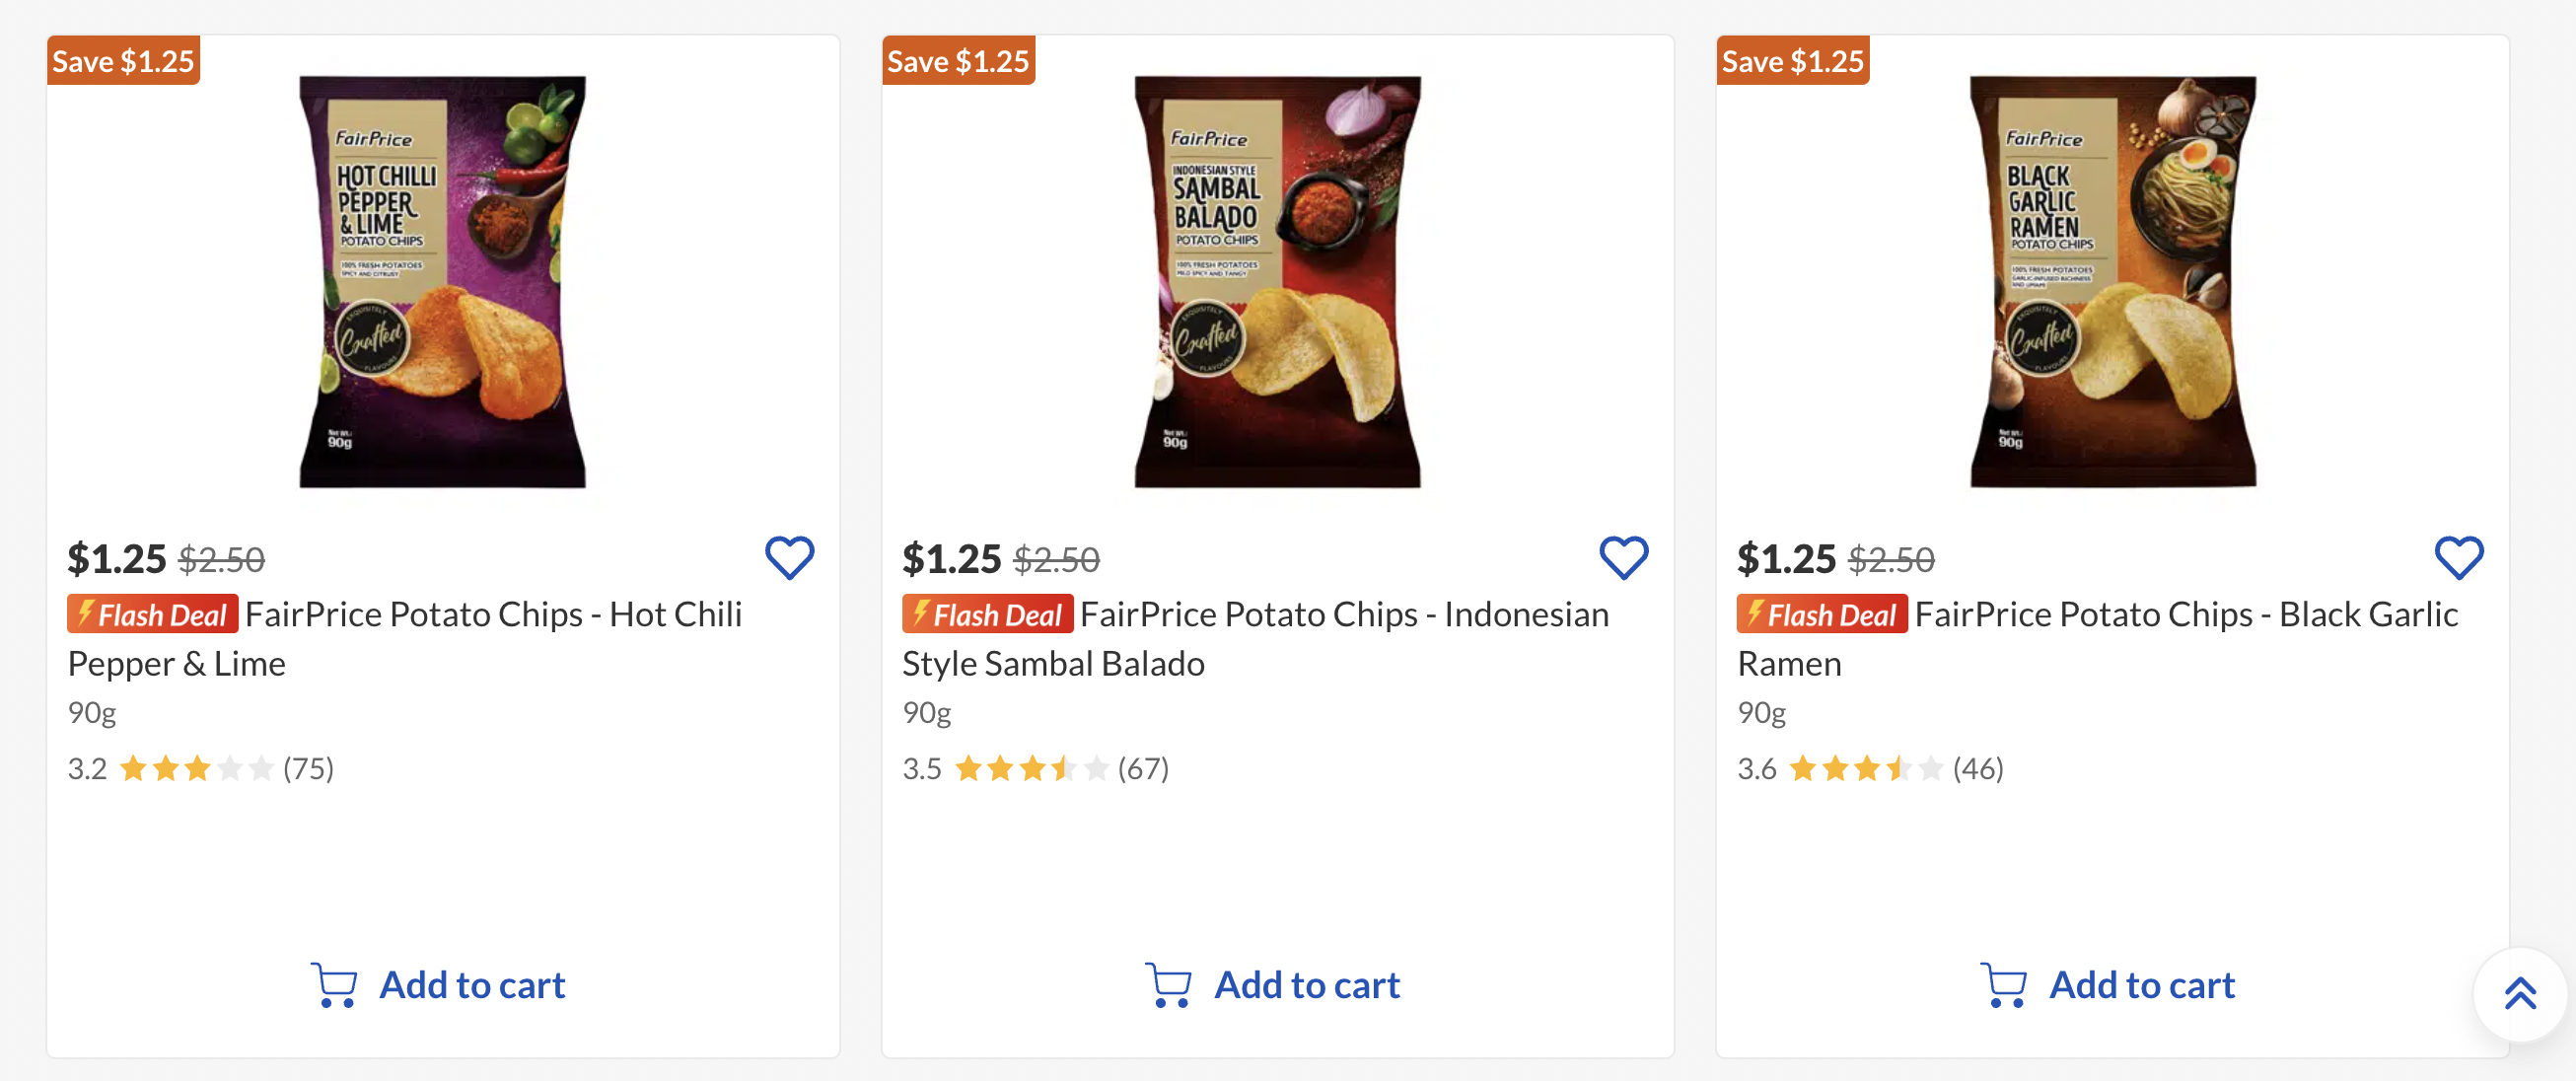
Task: Save Black Garlic Ramen chips to favorites
Action: click(x=2458, y=558)
